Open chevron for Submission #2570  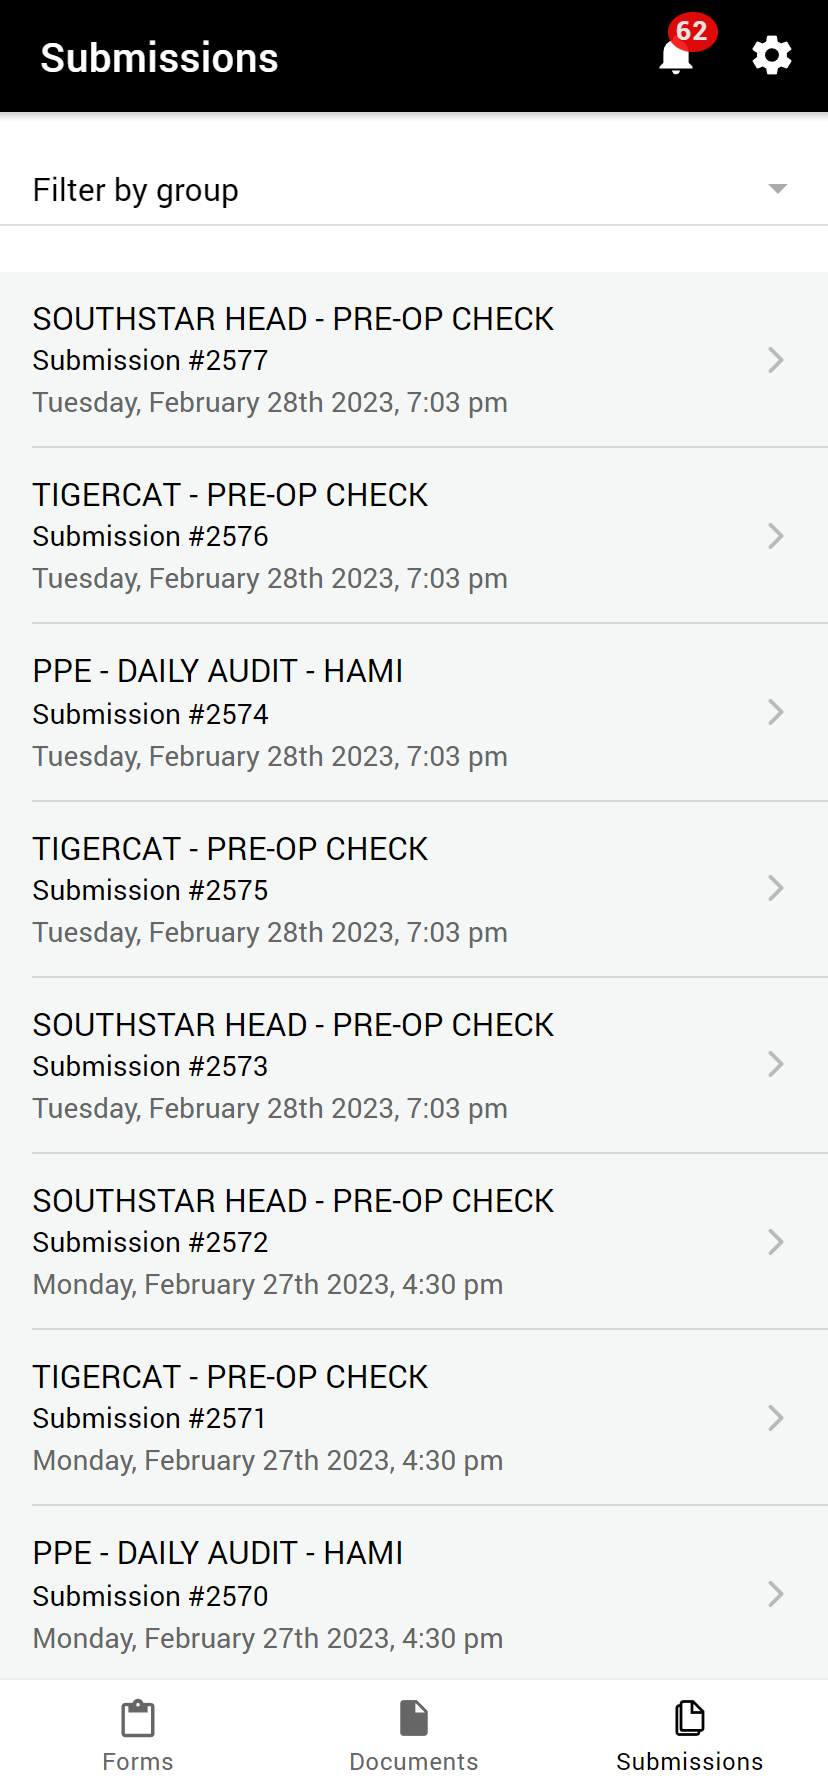click(776, 1594)
